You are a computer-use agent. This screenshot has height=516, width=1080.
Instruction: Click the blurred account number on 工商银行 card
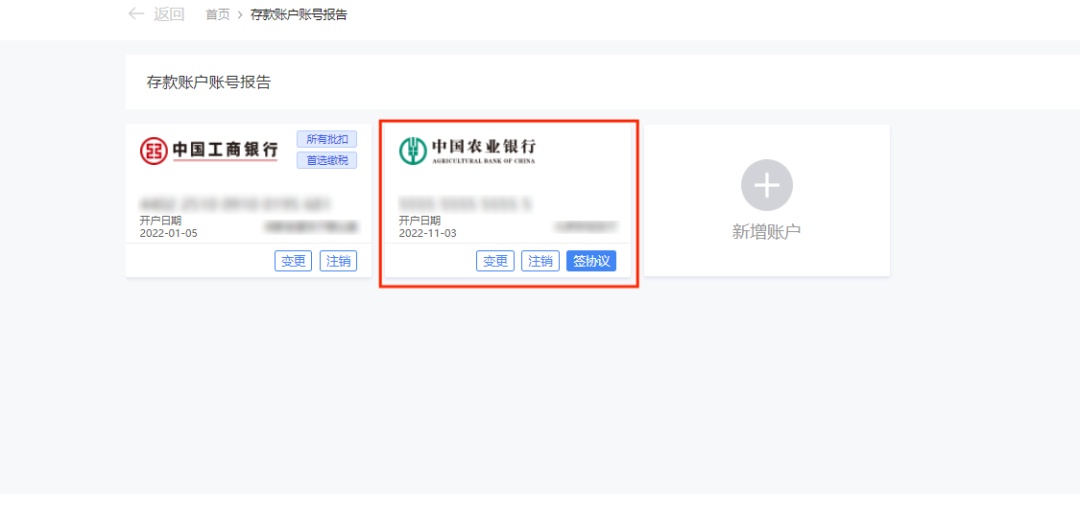236,204
